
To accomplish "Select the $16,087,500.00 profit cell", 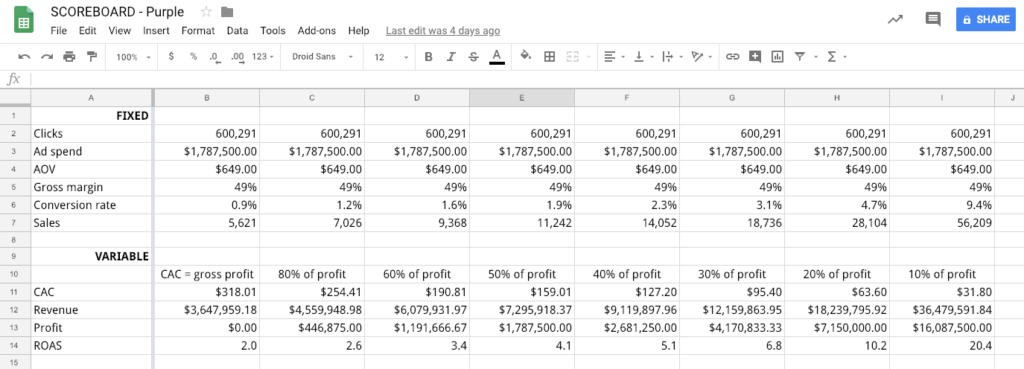I will point(942,328).
